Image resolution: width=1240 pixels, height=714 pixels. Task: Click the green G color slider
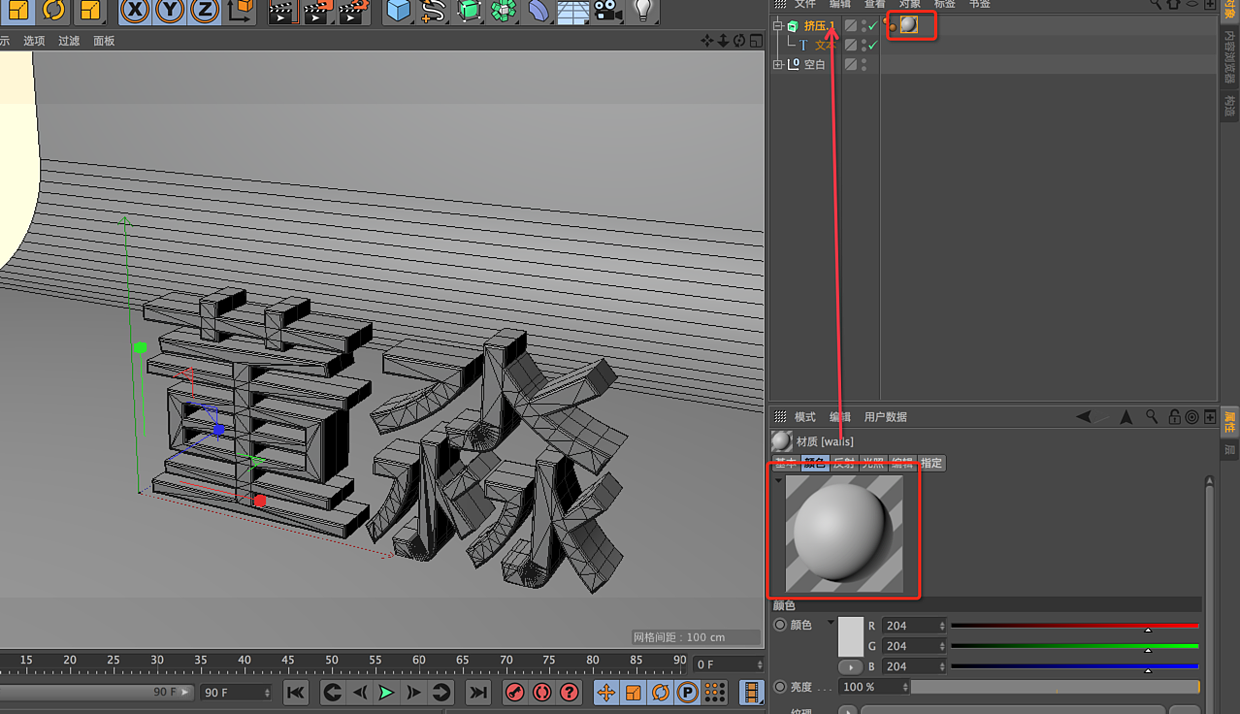(1074, 646)
